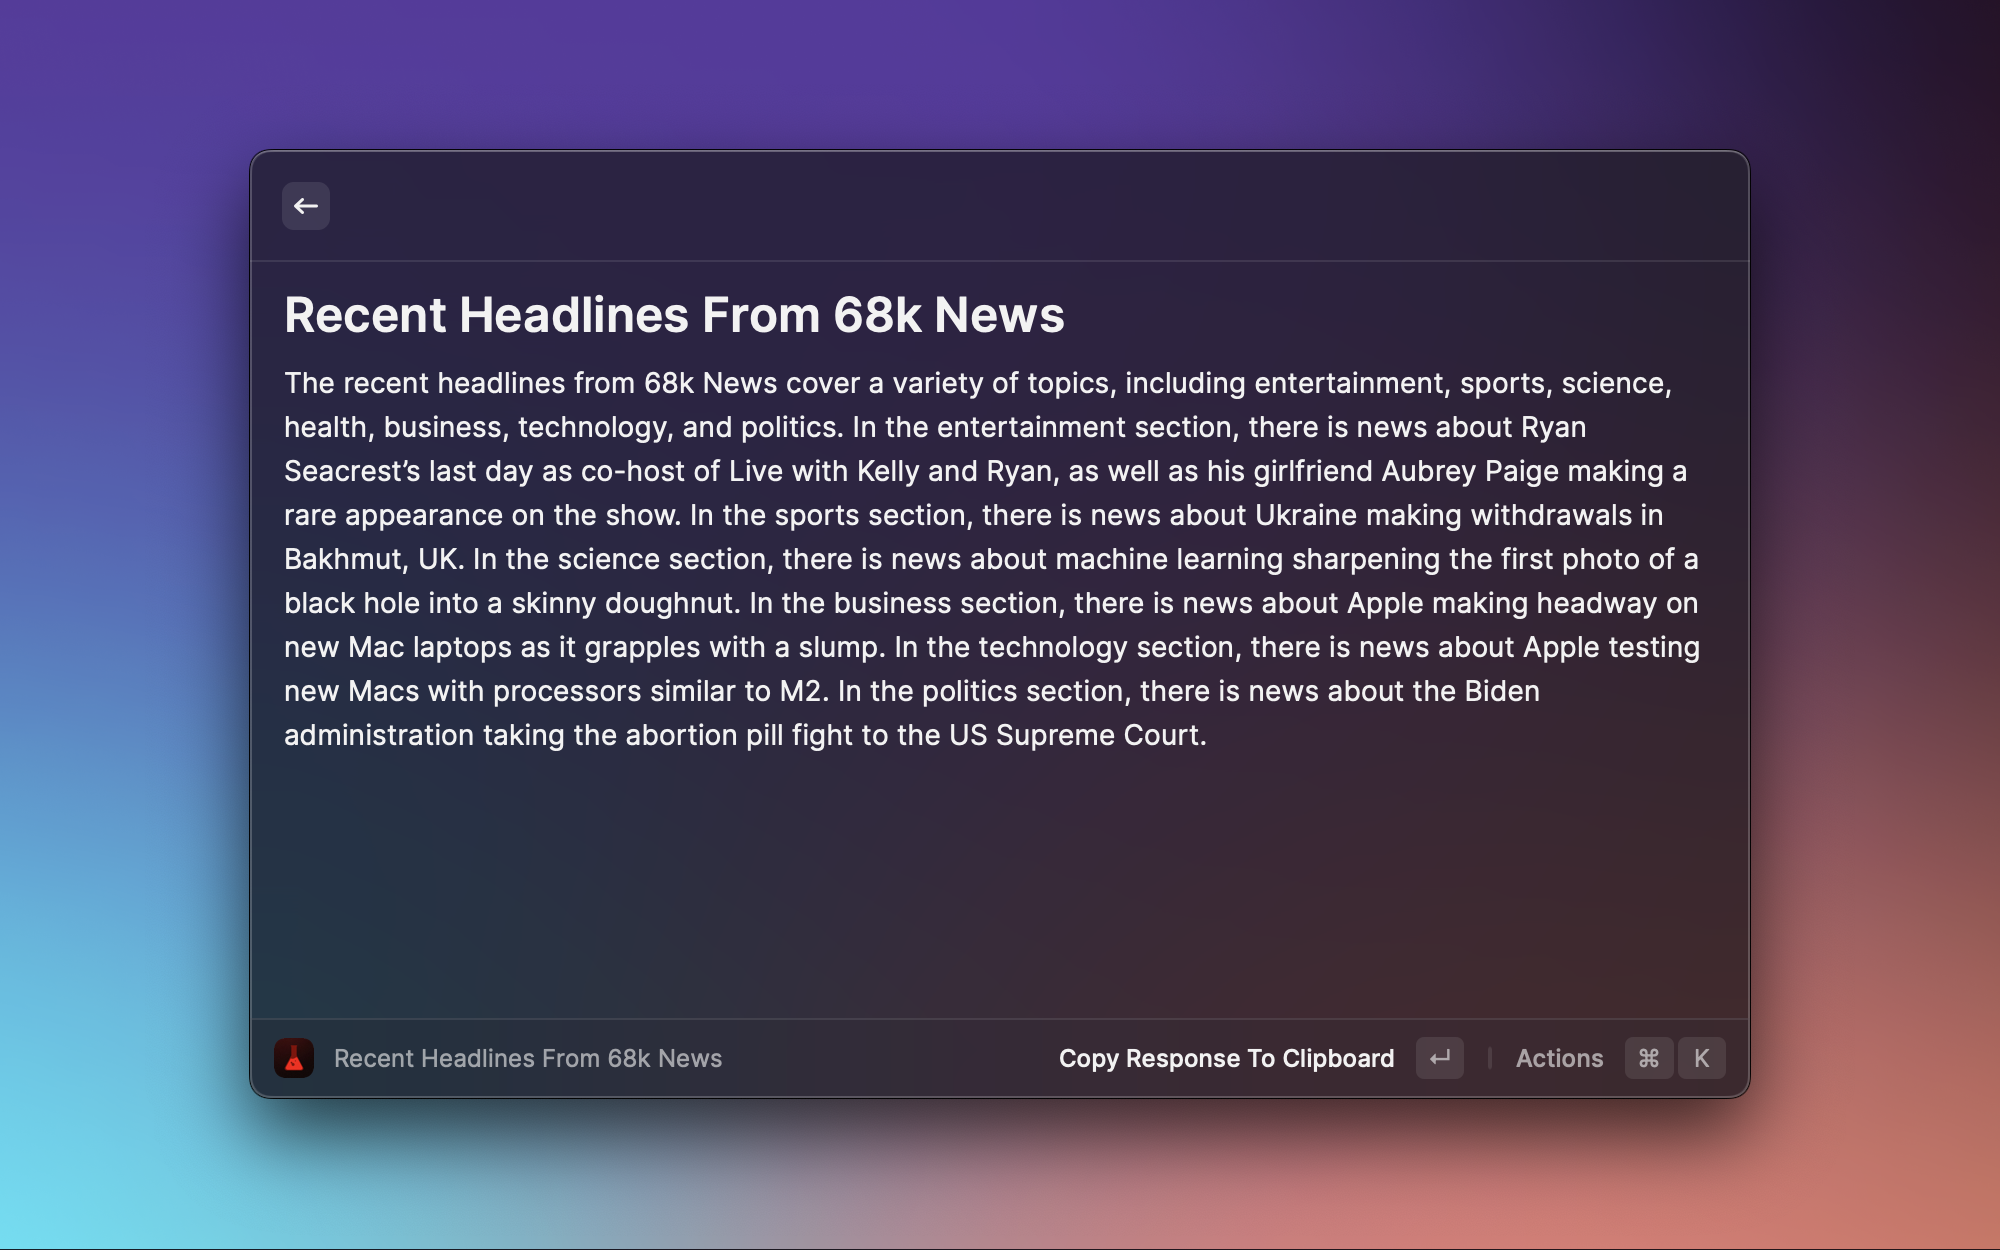Click the footer title Recent Headlines From 68k News
2000x1250 pixels.
coord(528,1058)
